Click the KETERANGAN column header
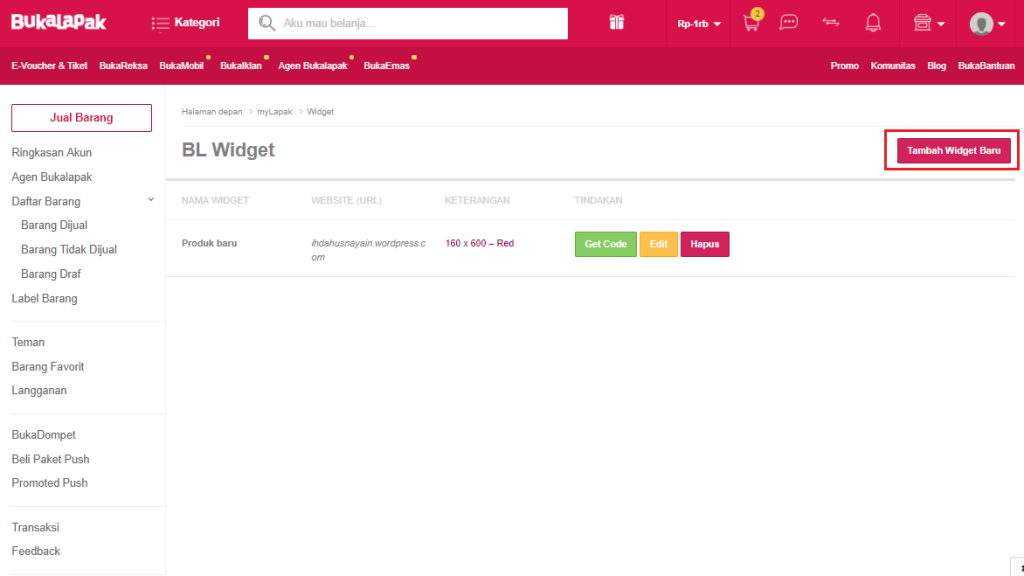This screenshot has width=1024, height=576. [x=477, y=200]
